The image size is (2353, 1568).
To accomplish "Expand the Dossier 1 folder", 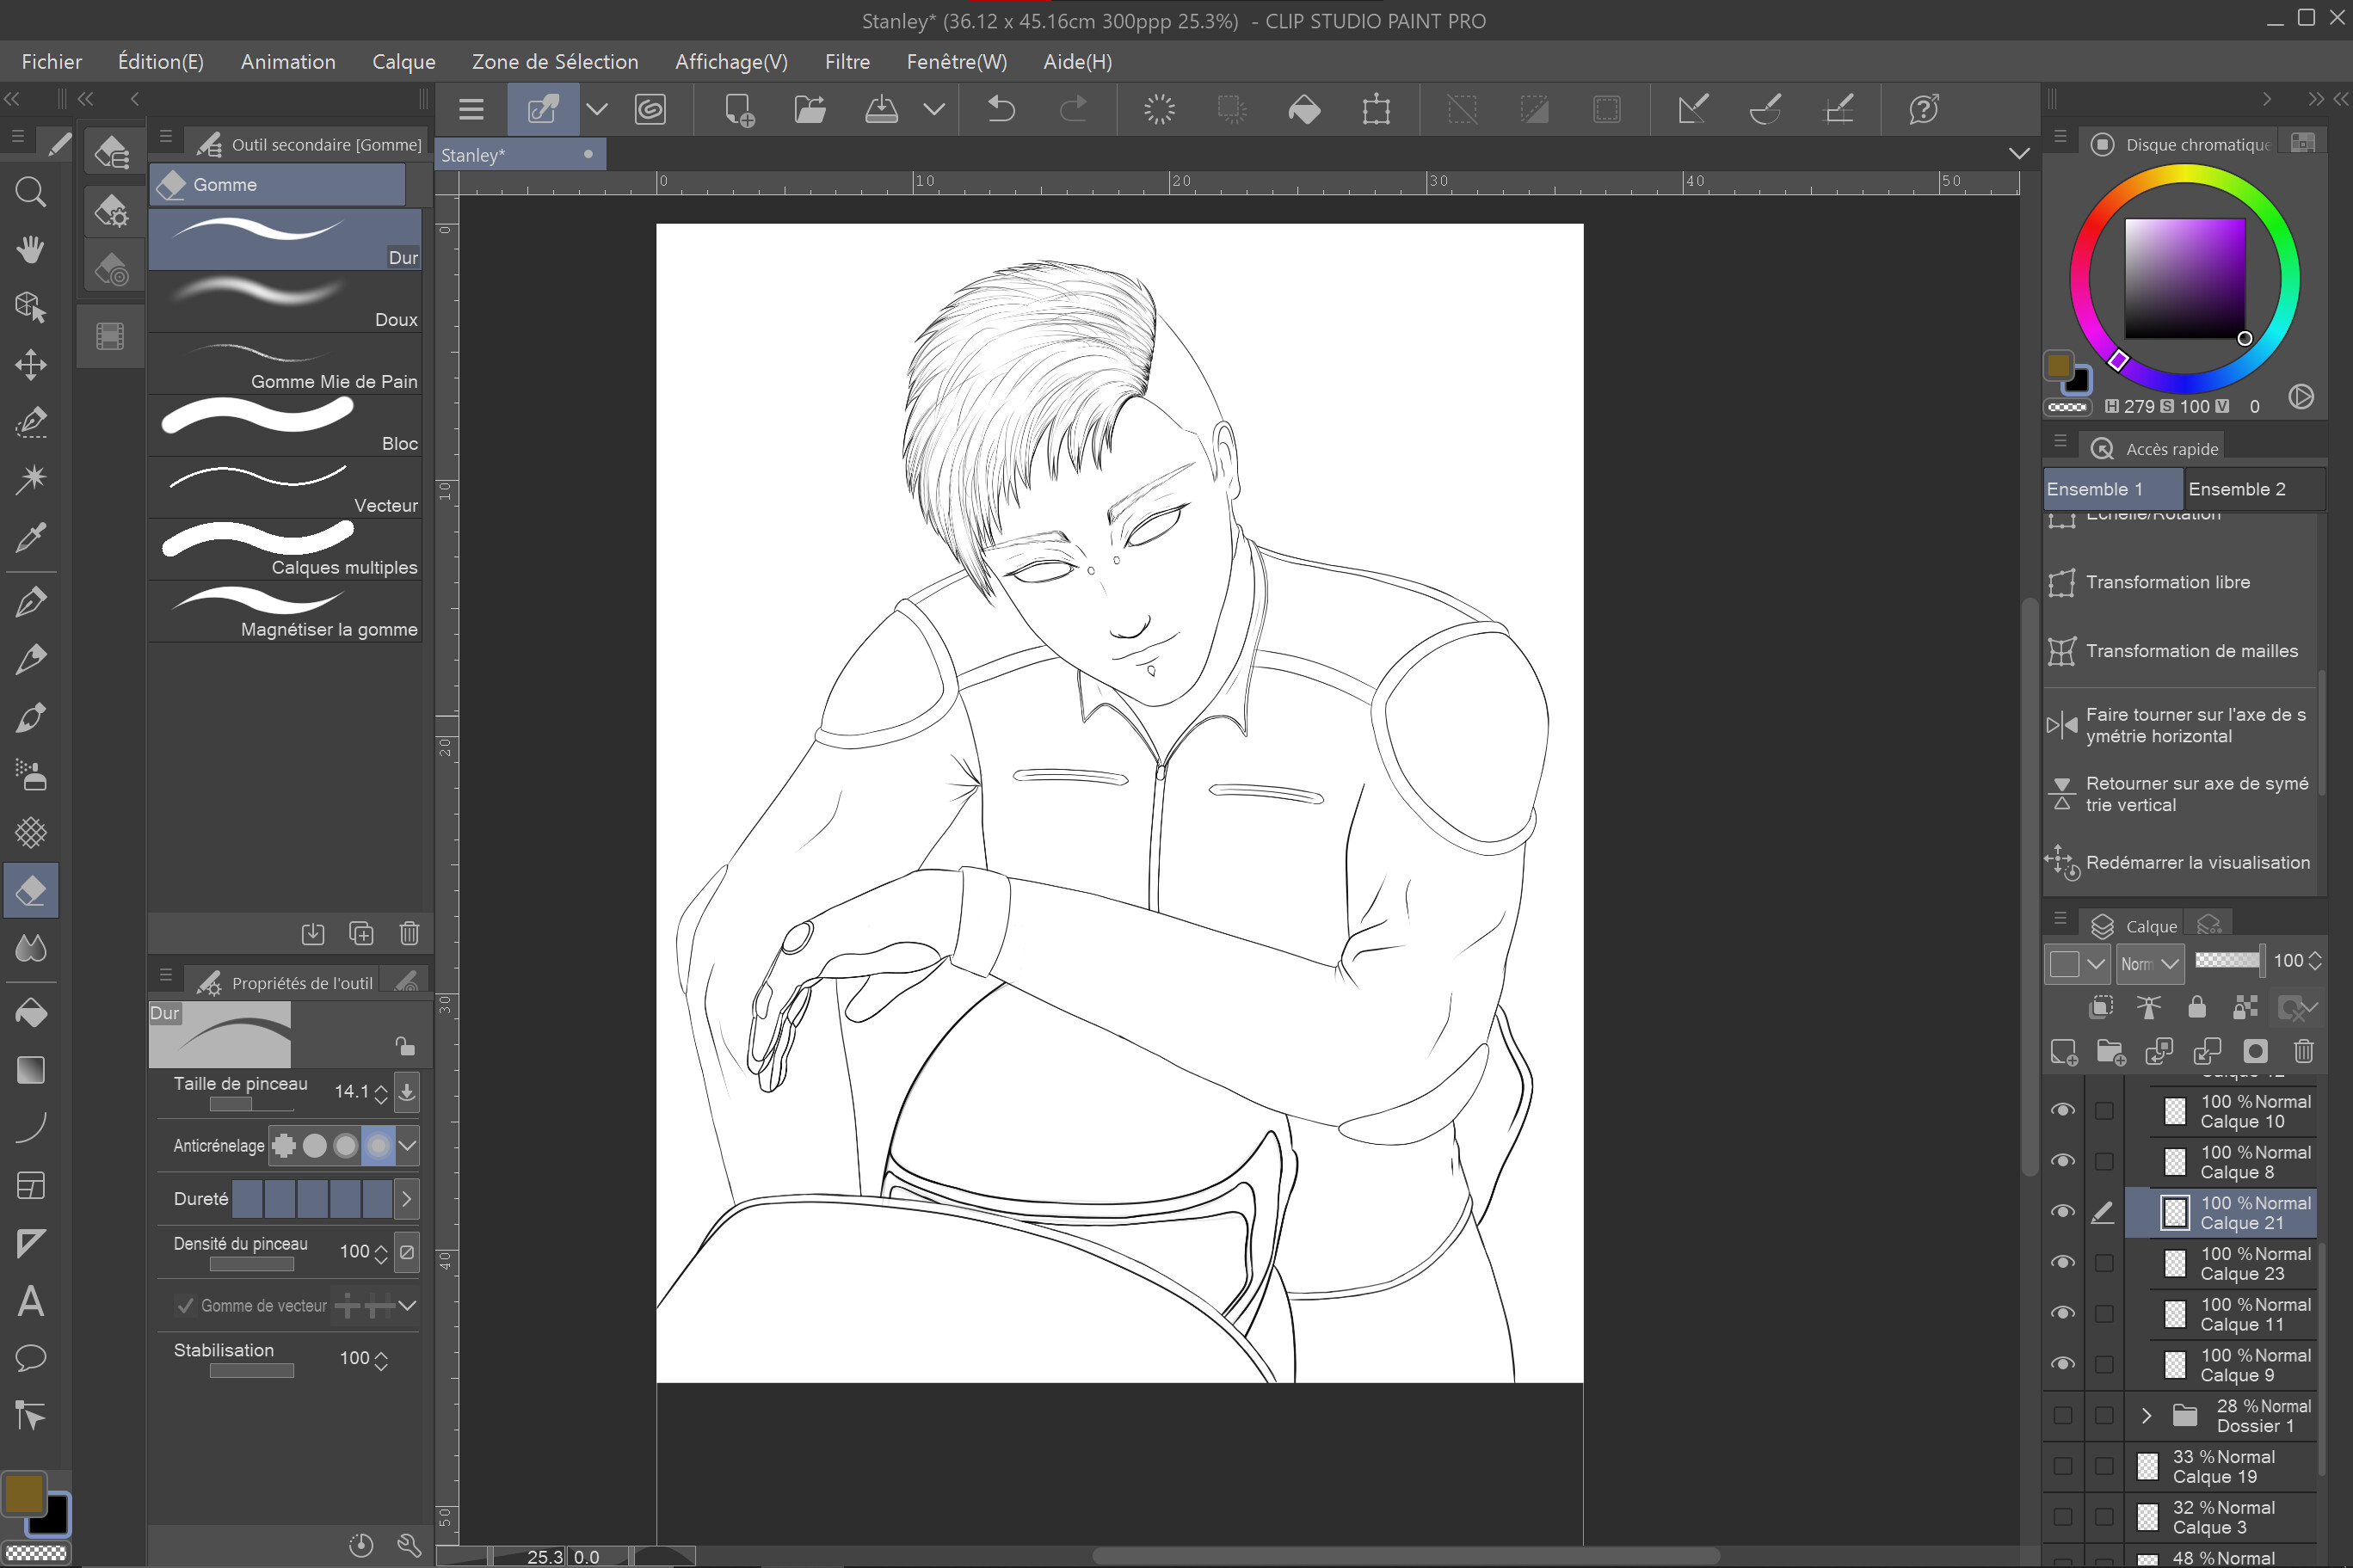I will [2146, 1415].
